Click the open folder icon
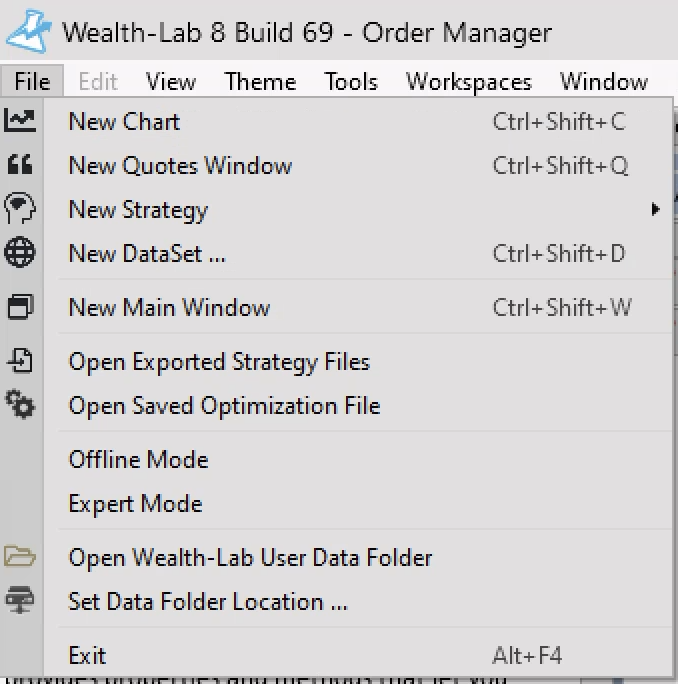This screenshot has height=684, width=678. pos(20,557)
